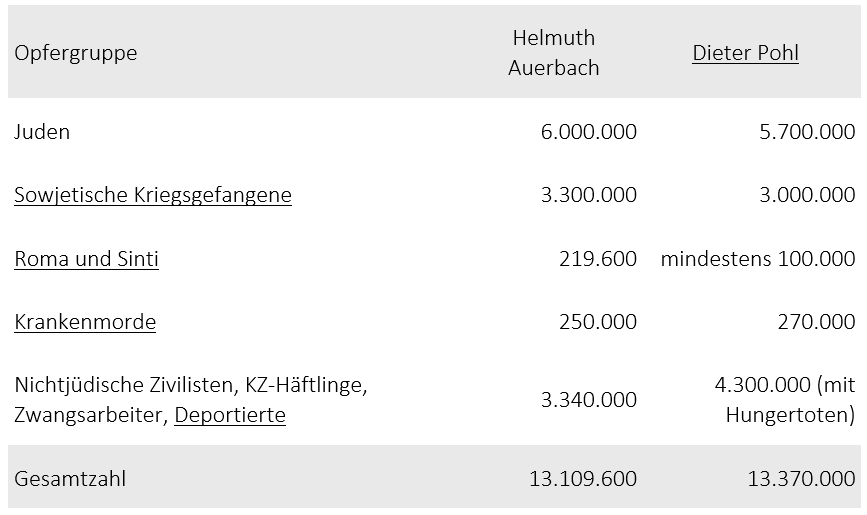Select the Helmuth Auerbach column header
The image size is (867, 515).
coord(553,53)
